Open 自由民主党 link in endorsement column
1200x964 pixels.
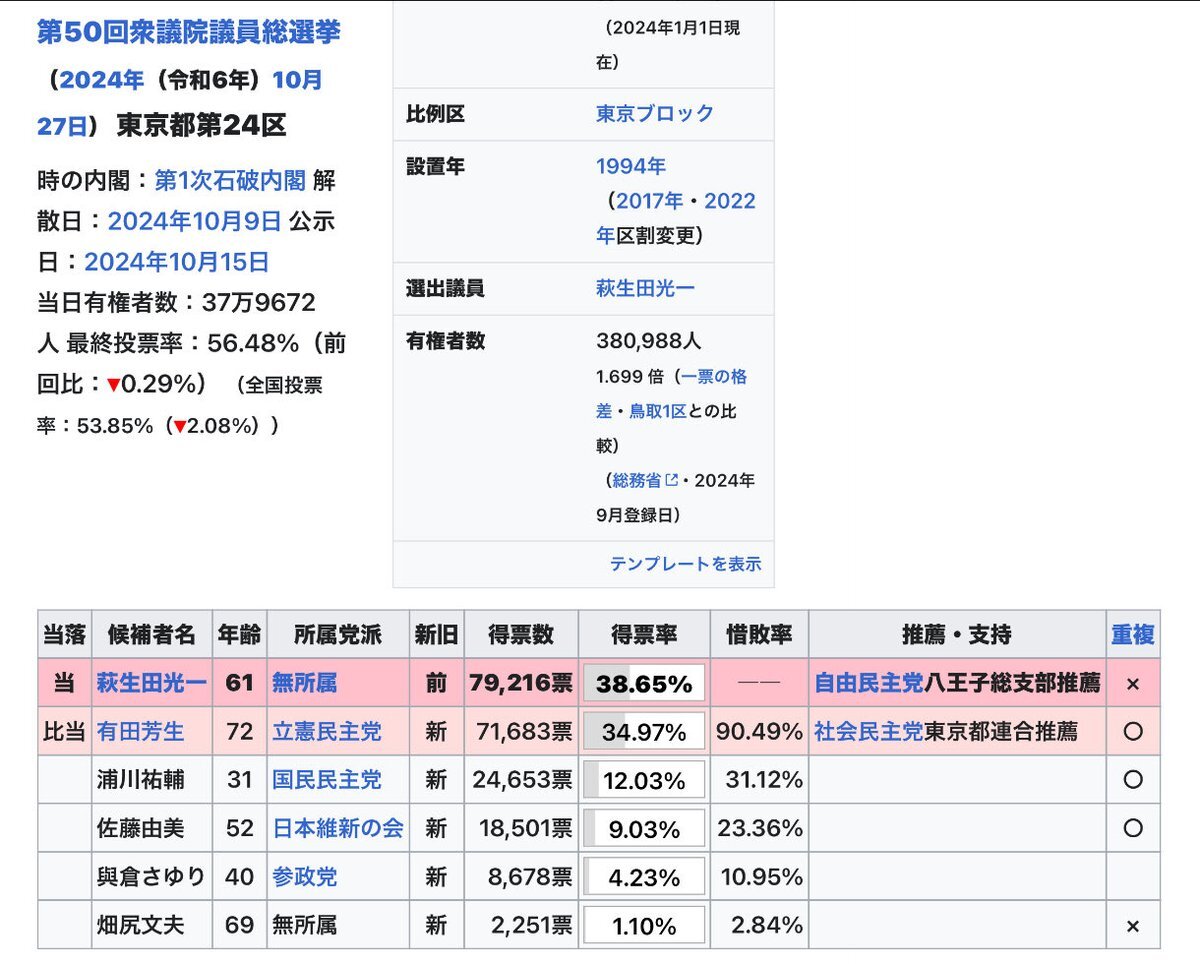tap(869, 684)
